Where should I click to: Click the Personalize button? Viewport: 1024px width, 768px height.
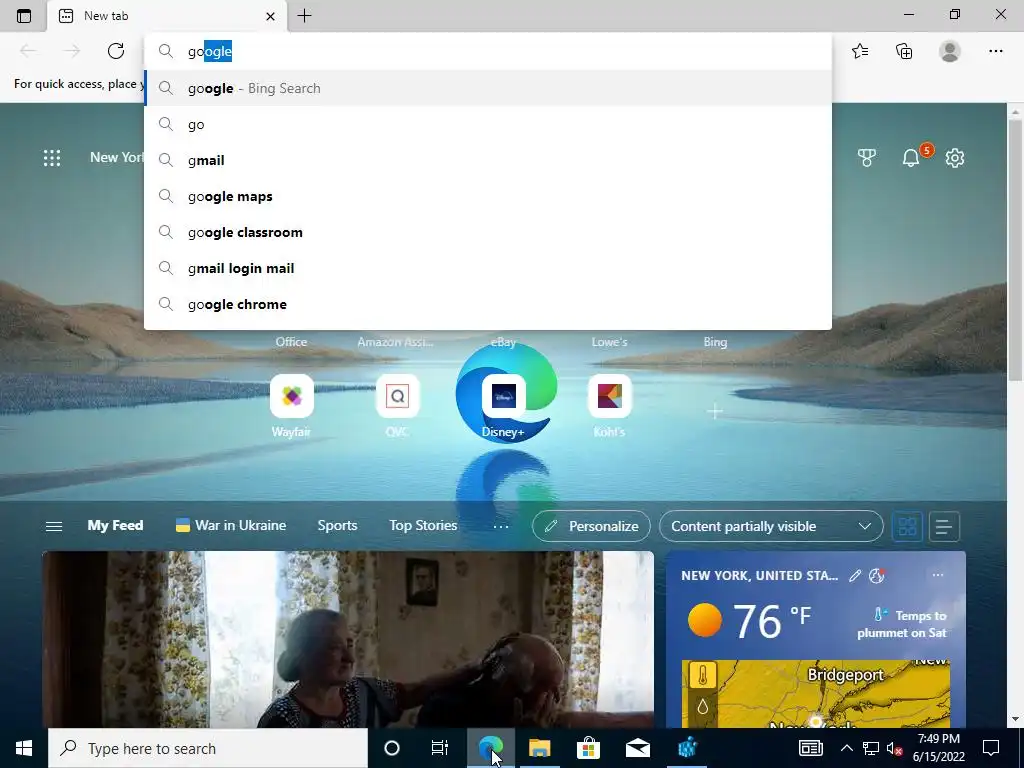(591, 526)
